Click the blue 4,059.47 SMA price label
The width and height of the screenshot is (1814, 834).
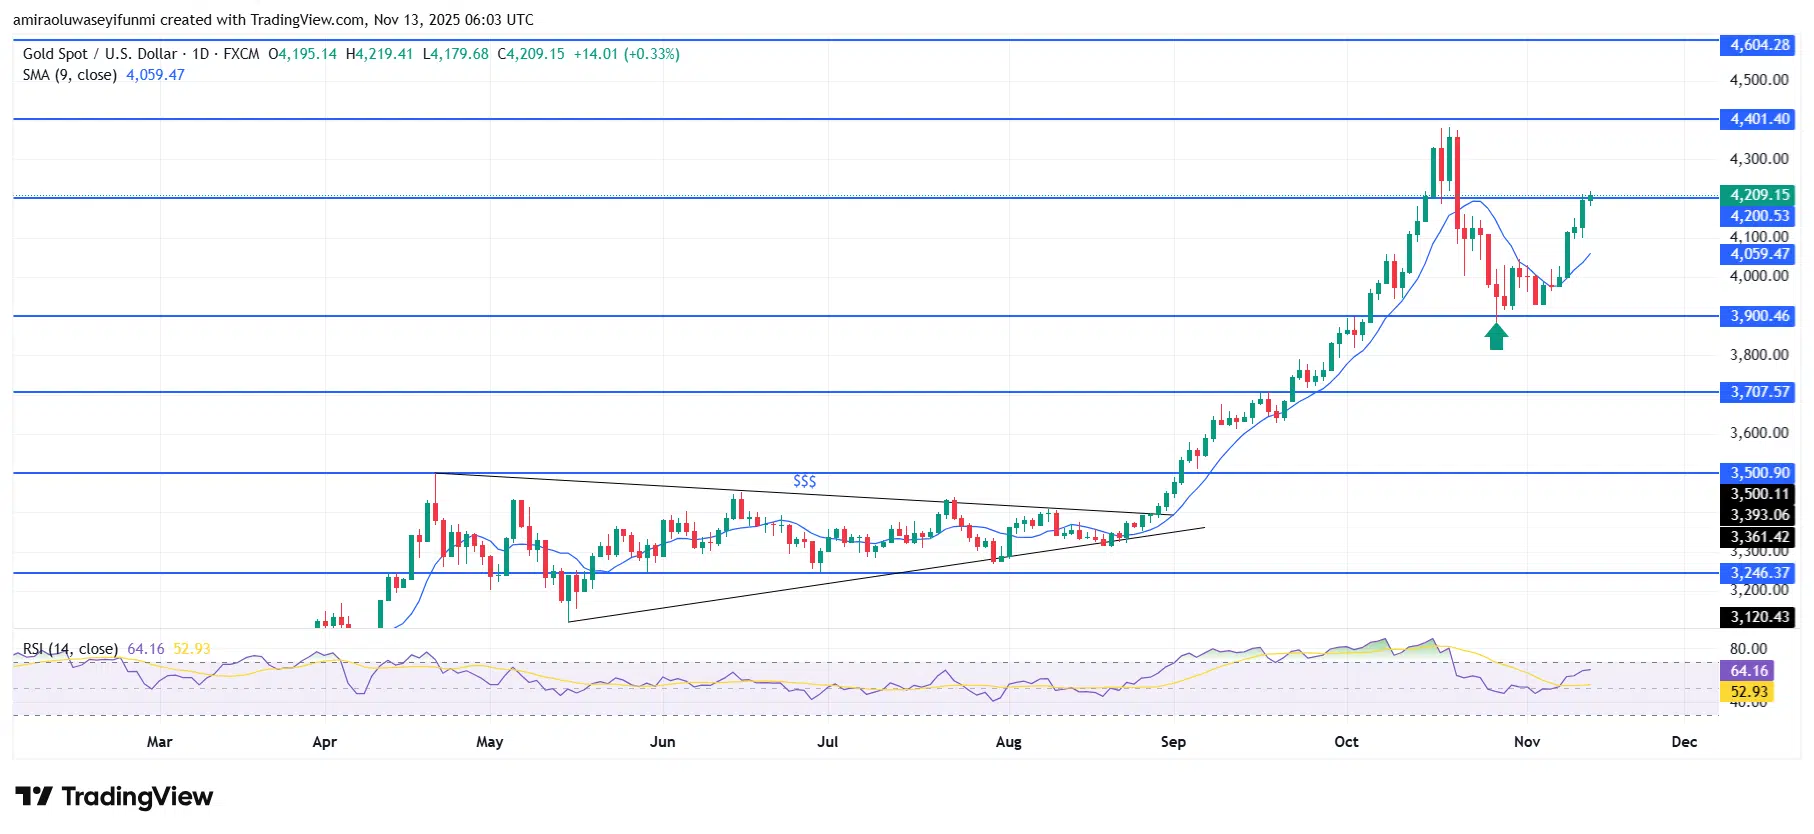click(1759, 254)
